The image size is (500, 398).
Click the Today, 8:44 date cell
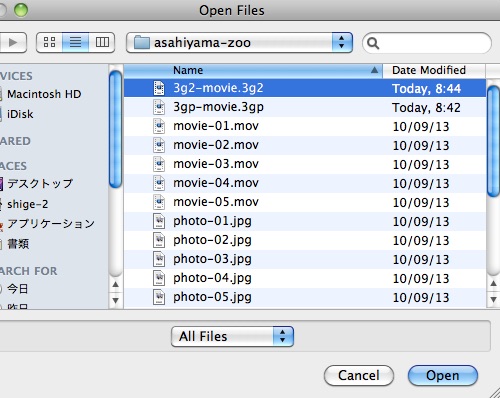point(427,89)
